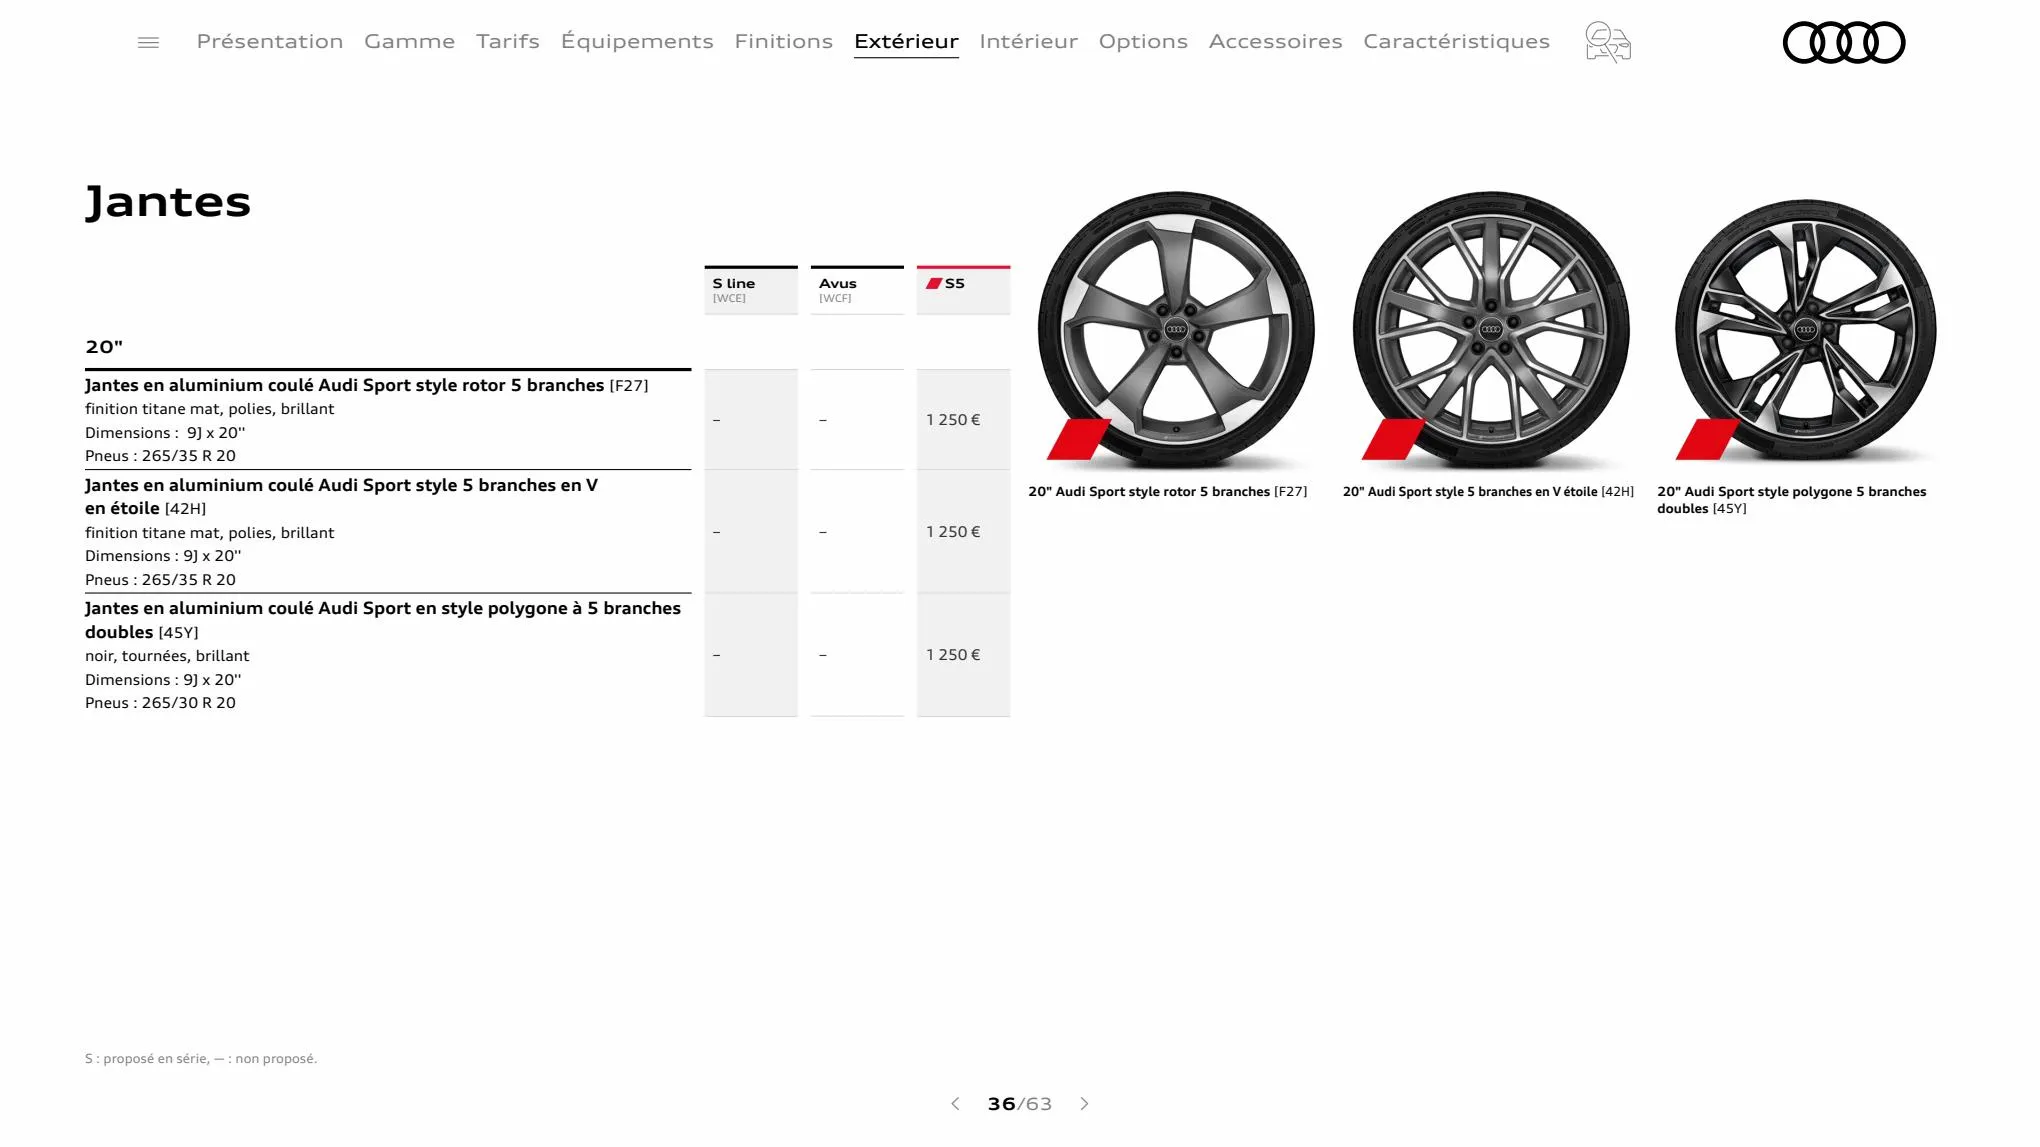Click the Avus [WCF] column header

857,290
